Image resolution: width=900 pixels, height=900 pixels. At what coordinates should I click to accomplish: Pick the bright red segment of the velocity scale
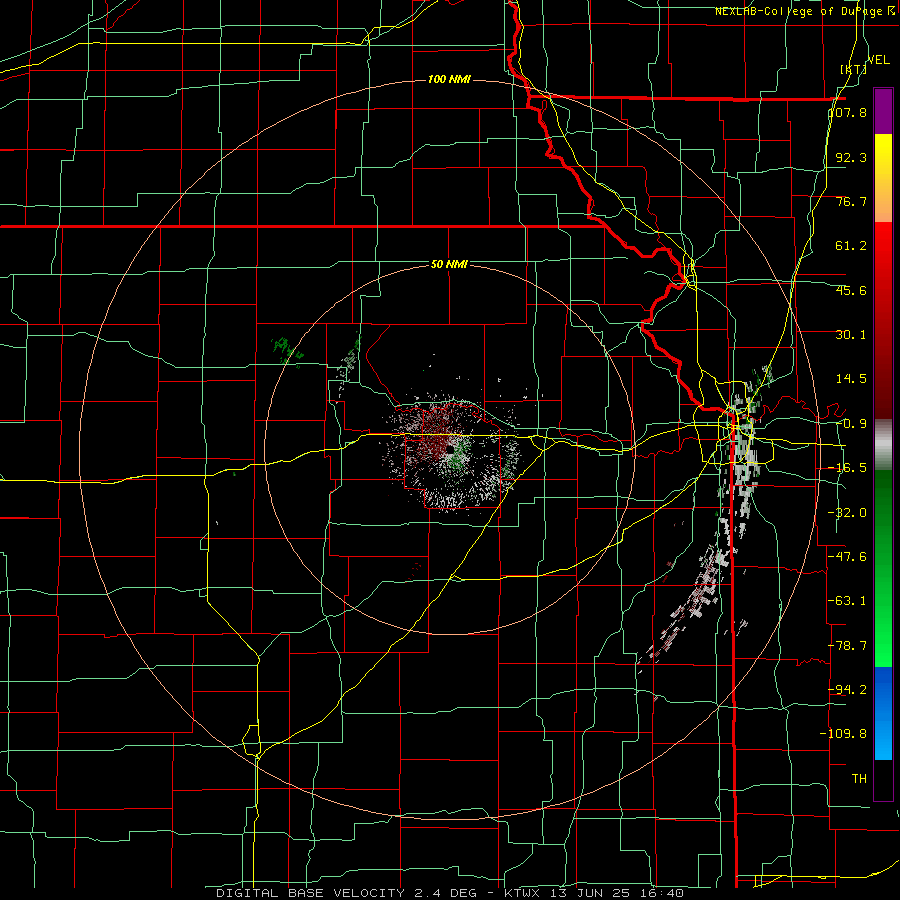click(x=883, y=247)
